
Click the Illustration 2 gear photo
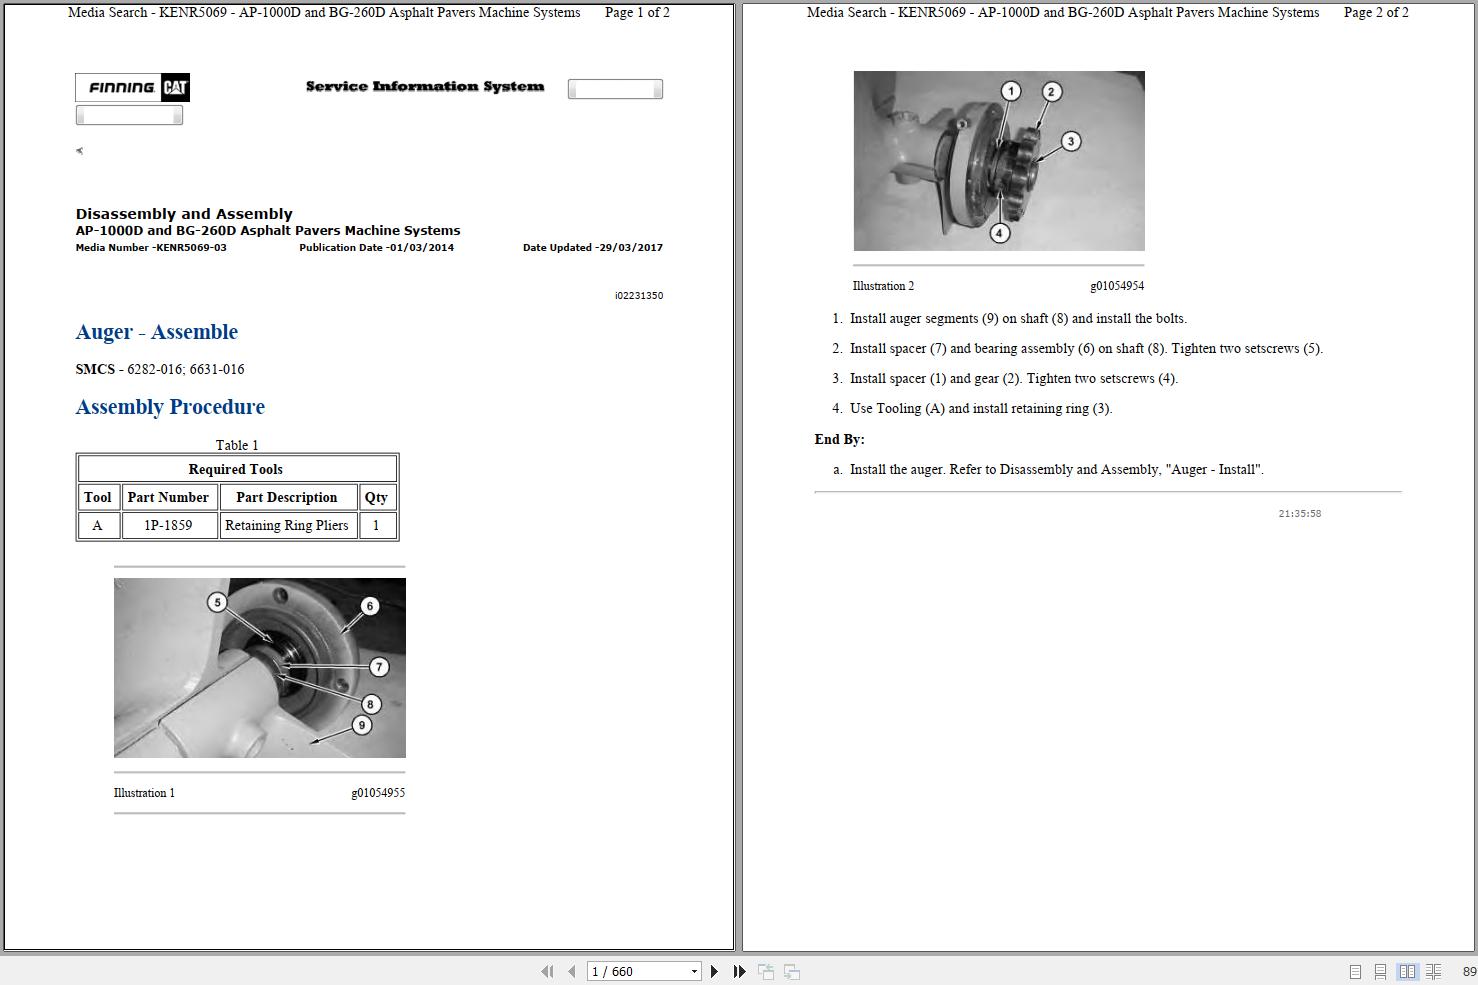click(999, 161)
